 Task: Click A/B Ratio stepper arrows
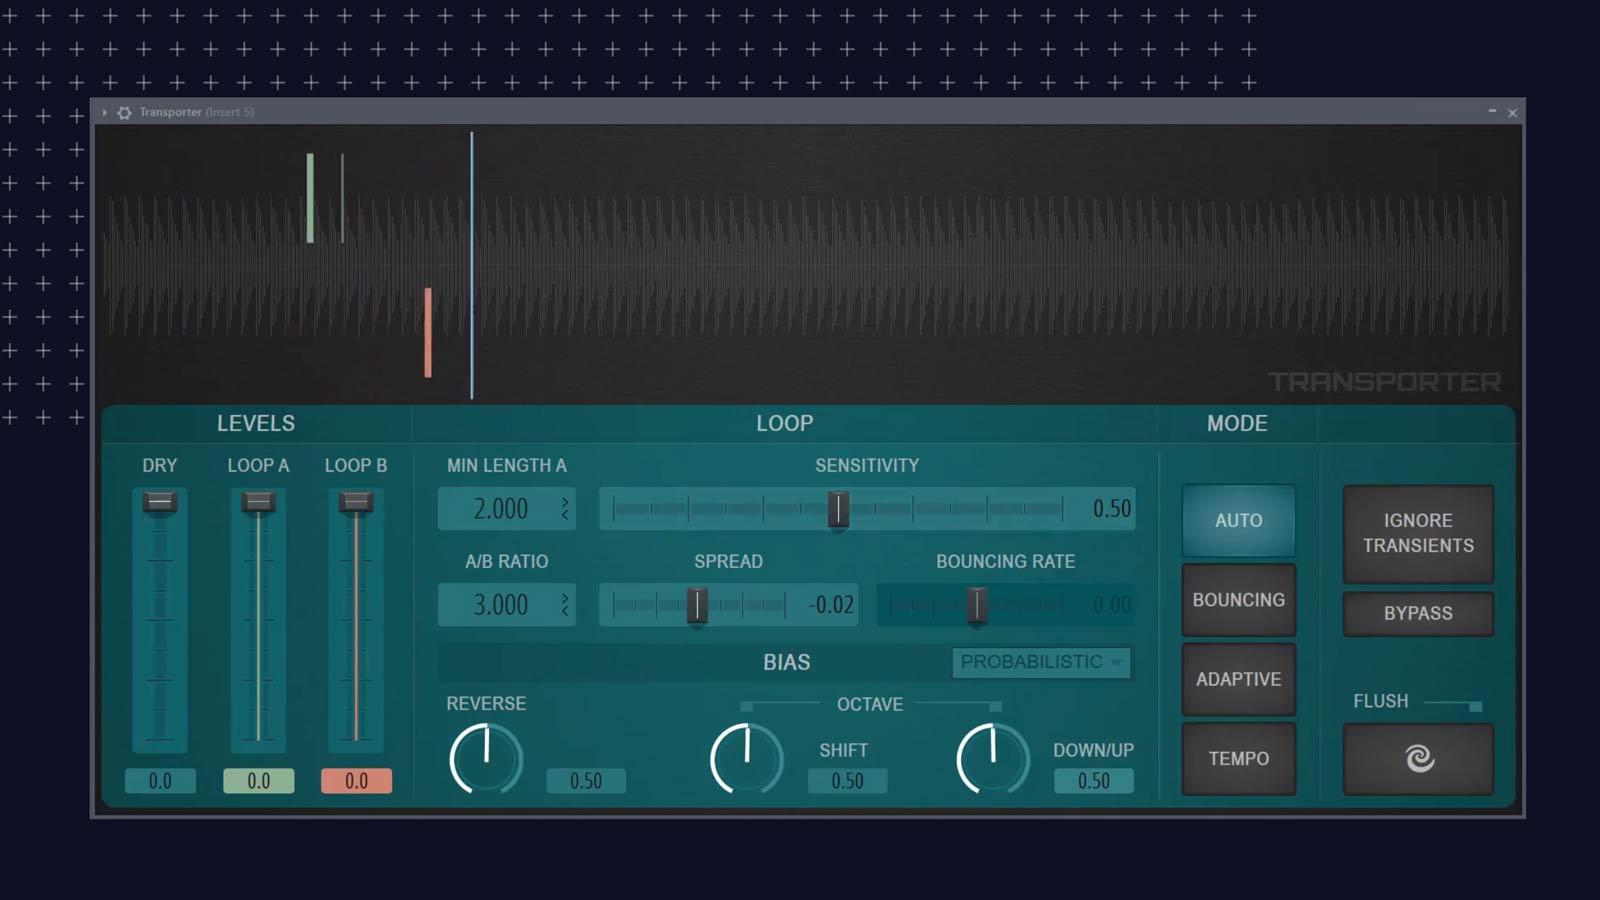coord(565,605)
